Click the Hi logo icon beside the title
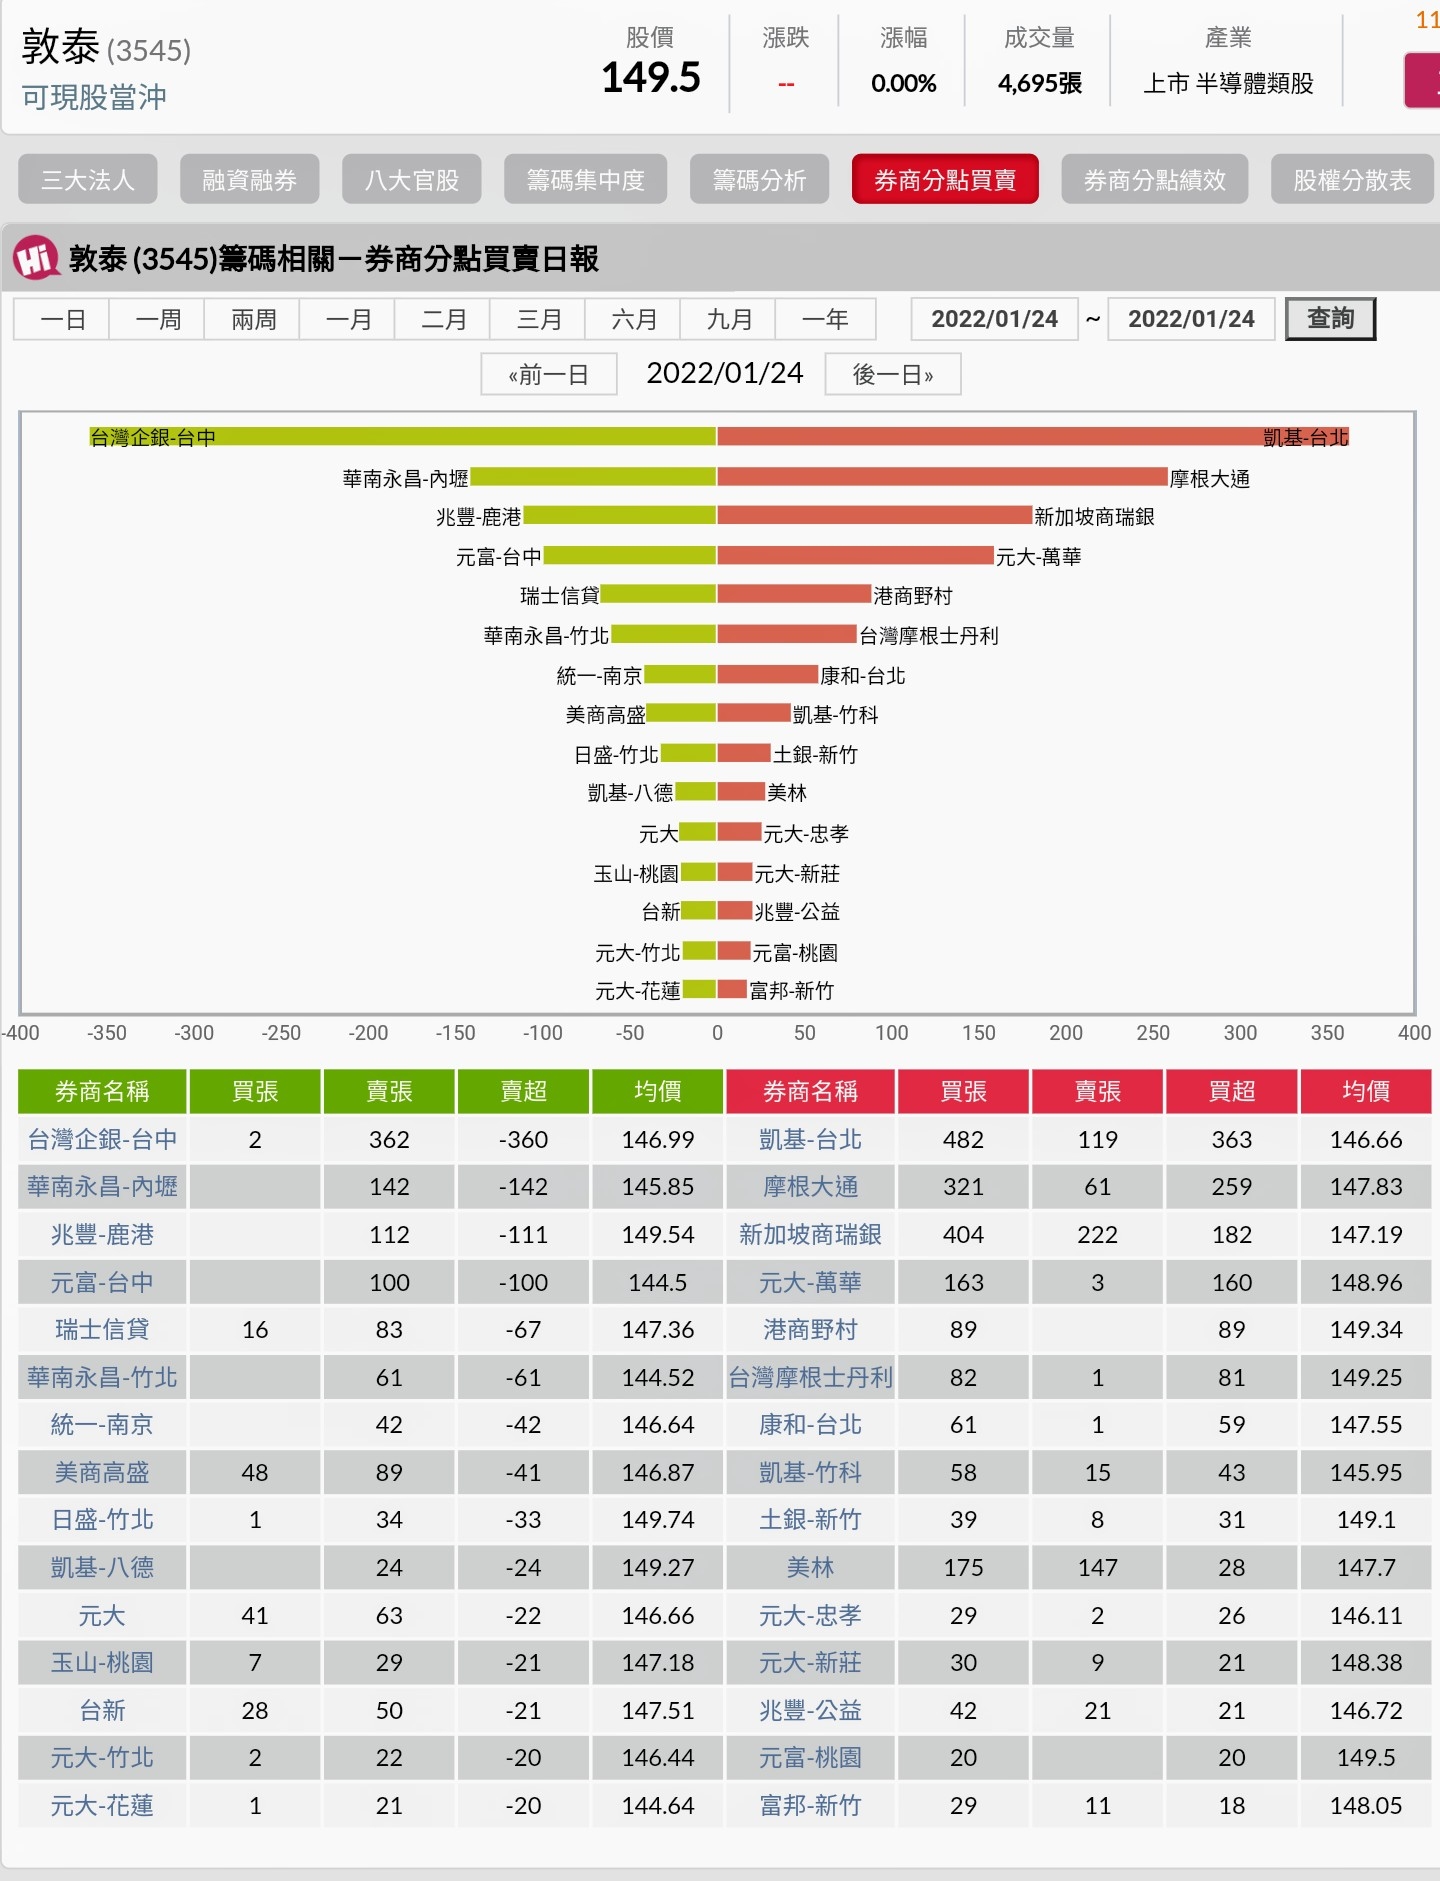1440x1881 pixels. [36, 258]
